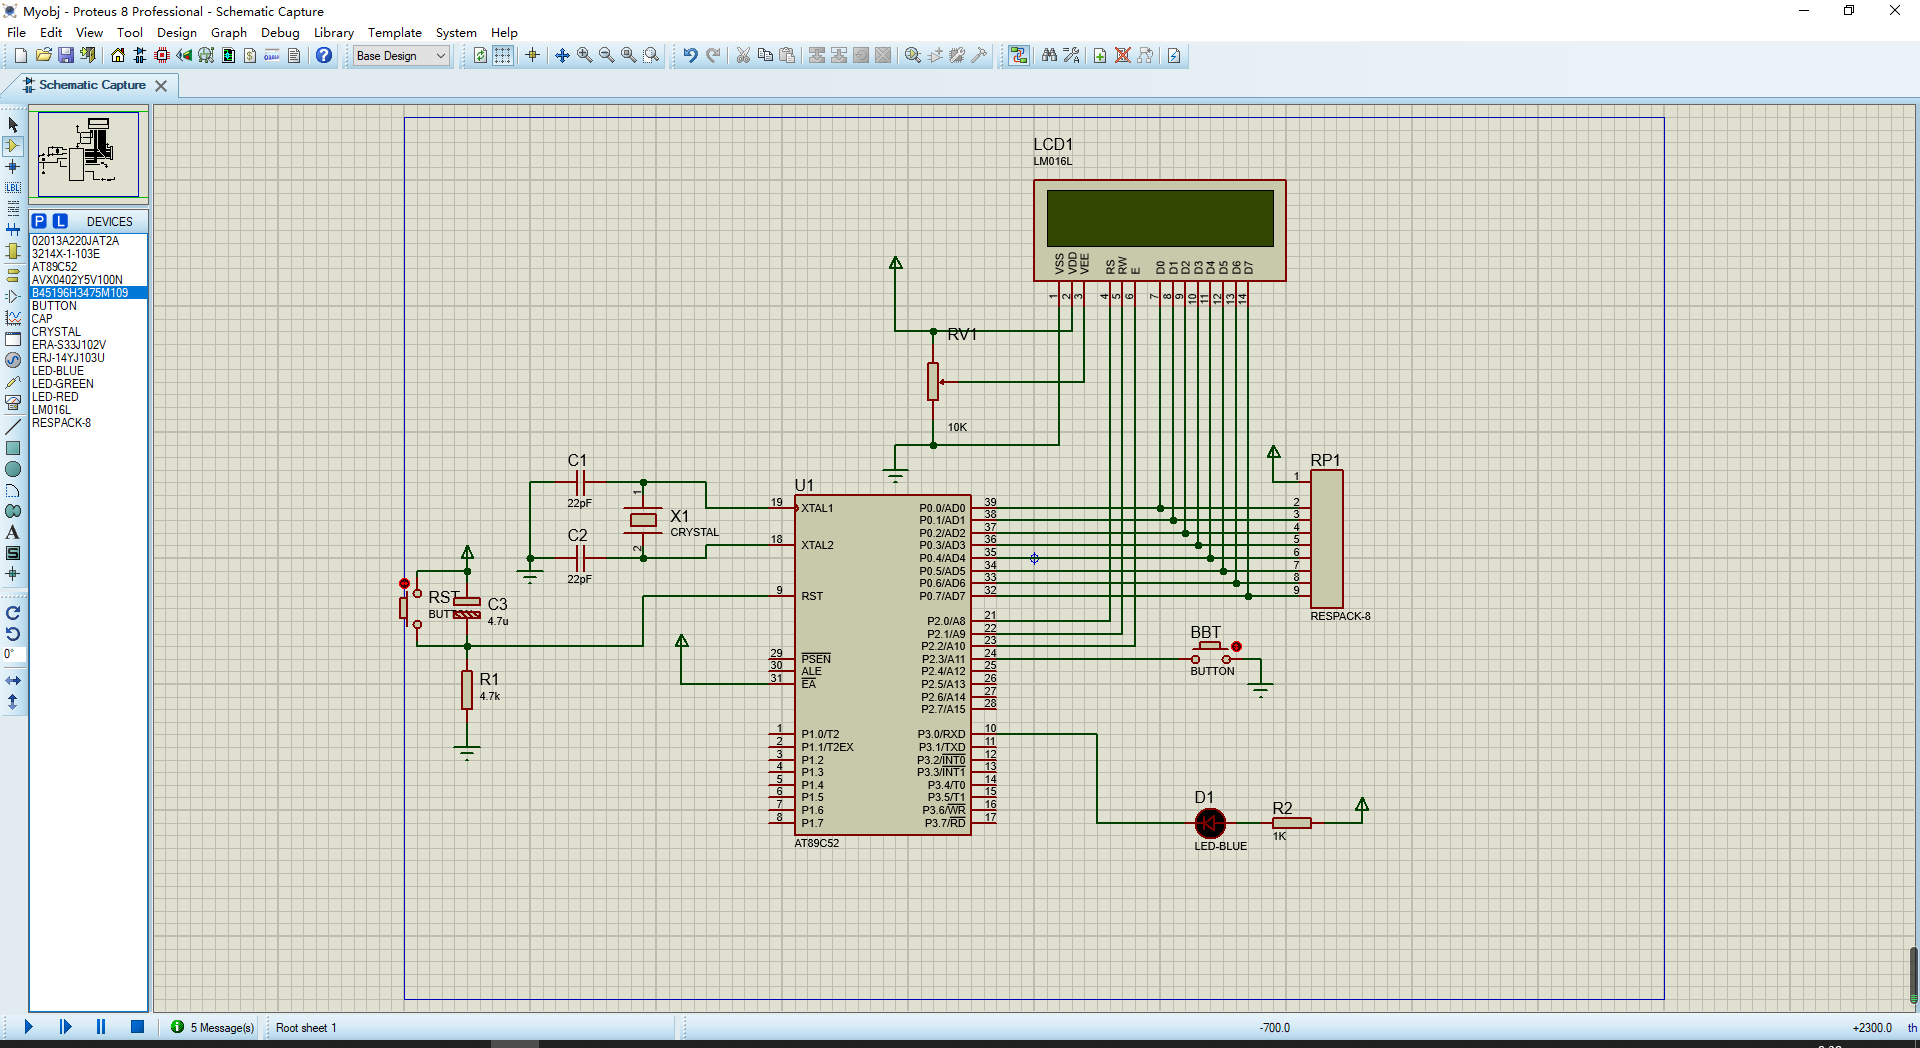Toggle the grid display
This screenshot has width=1920, height=1048.
[503, 56]
